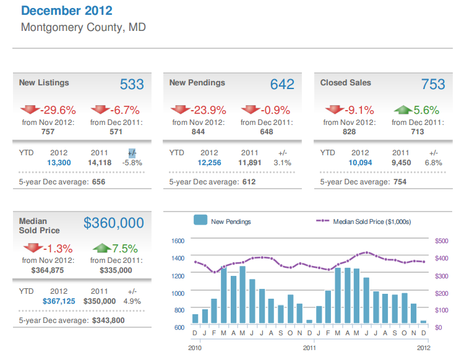
Task: Click red down arrow beside -23.9% New Pendings
Action: click(180, 109)
